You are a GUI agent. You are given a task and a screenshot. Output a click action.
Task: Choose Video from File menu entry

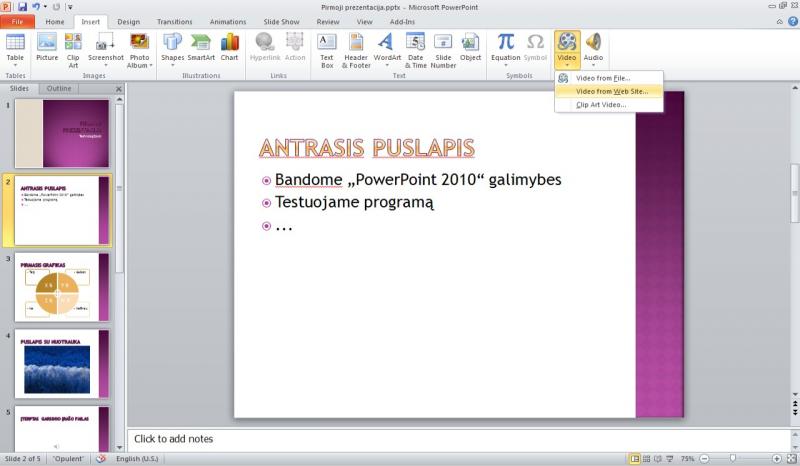tap(609, 78)
